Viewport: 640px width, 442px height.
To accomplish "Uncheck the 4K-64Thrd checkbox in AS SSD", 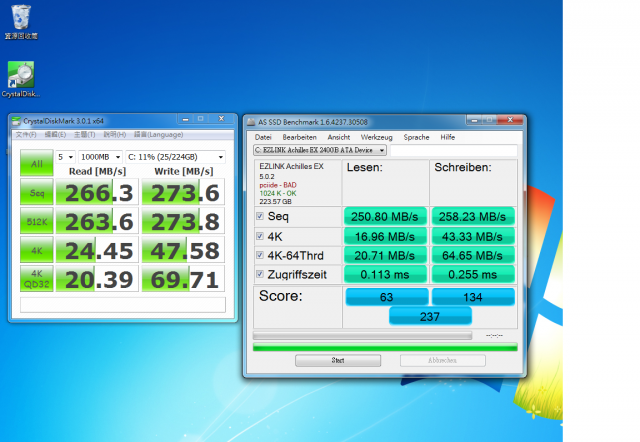I will click(260, 255).
